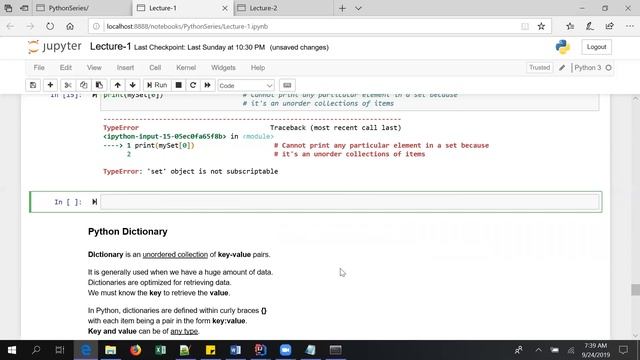Restart the kernel icon
This screenshot has height=360, width=640.
tap(193, 85)
